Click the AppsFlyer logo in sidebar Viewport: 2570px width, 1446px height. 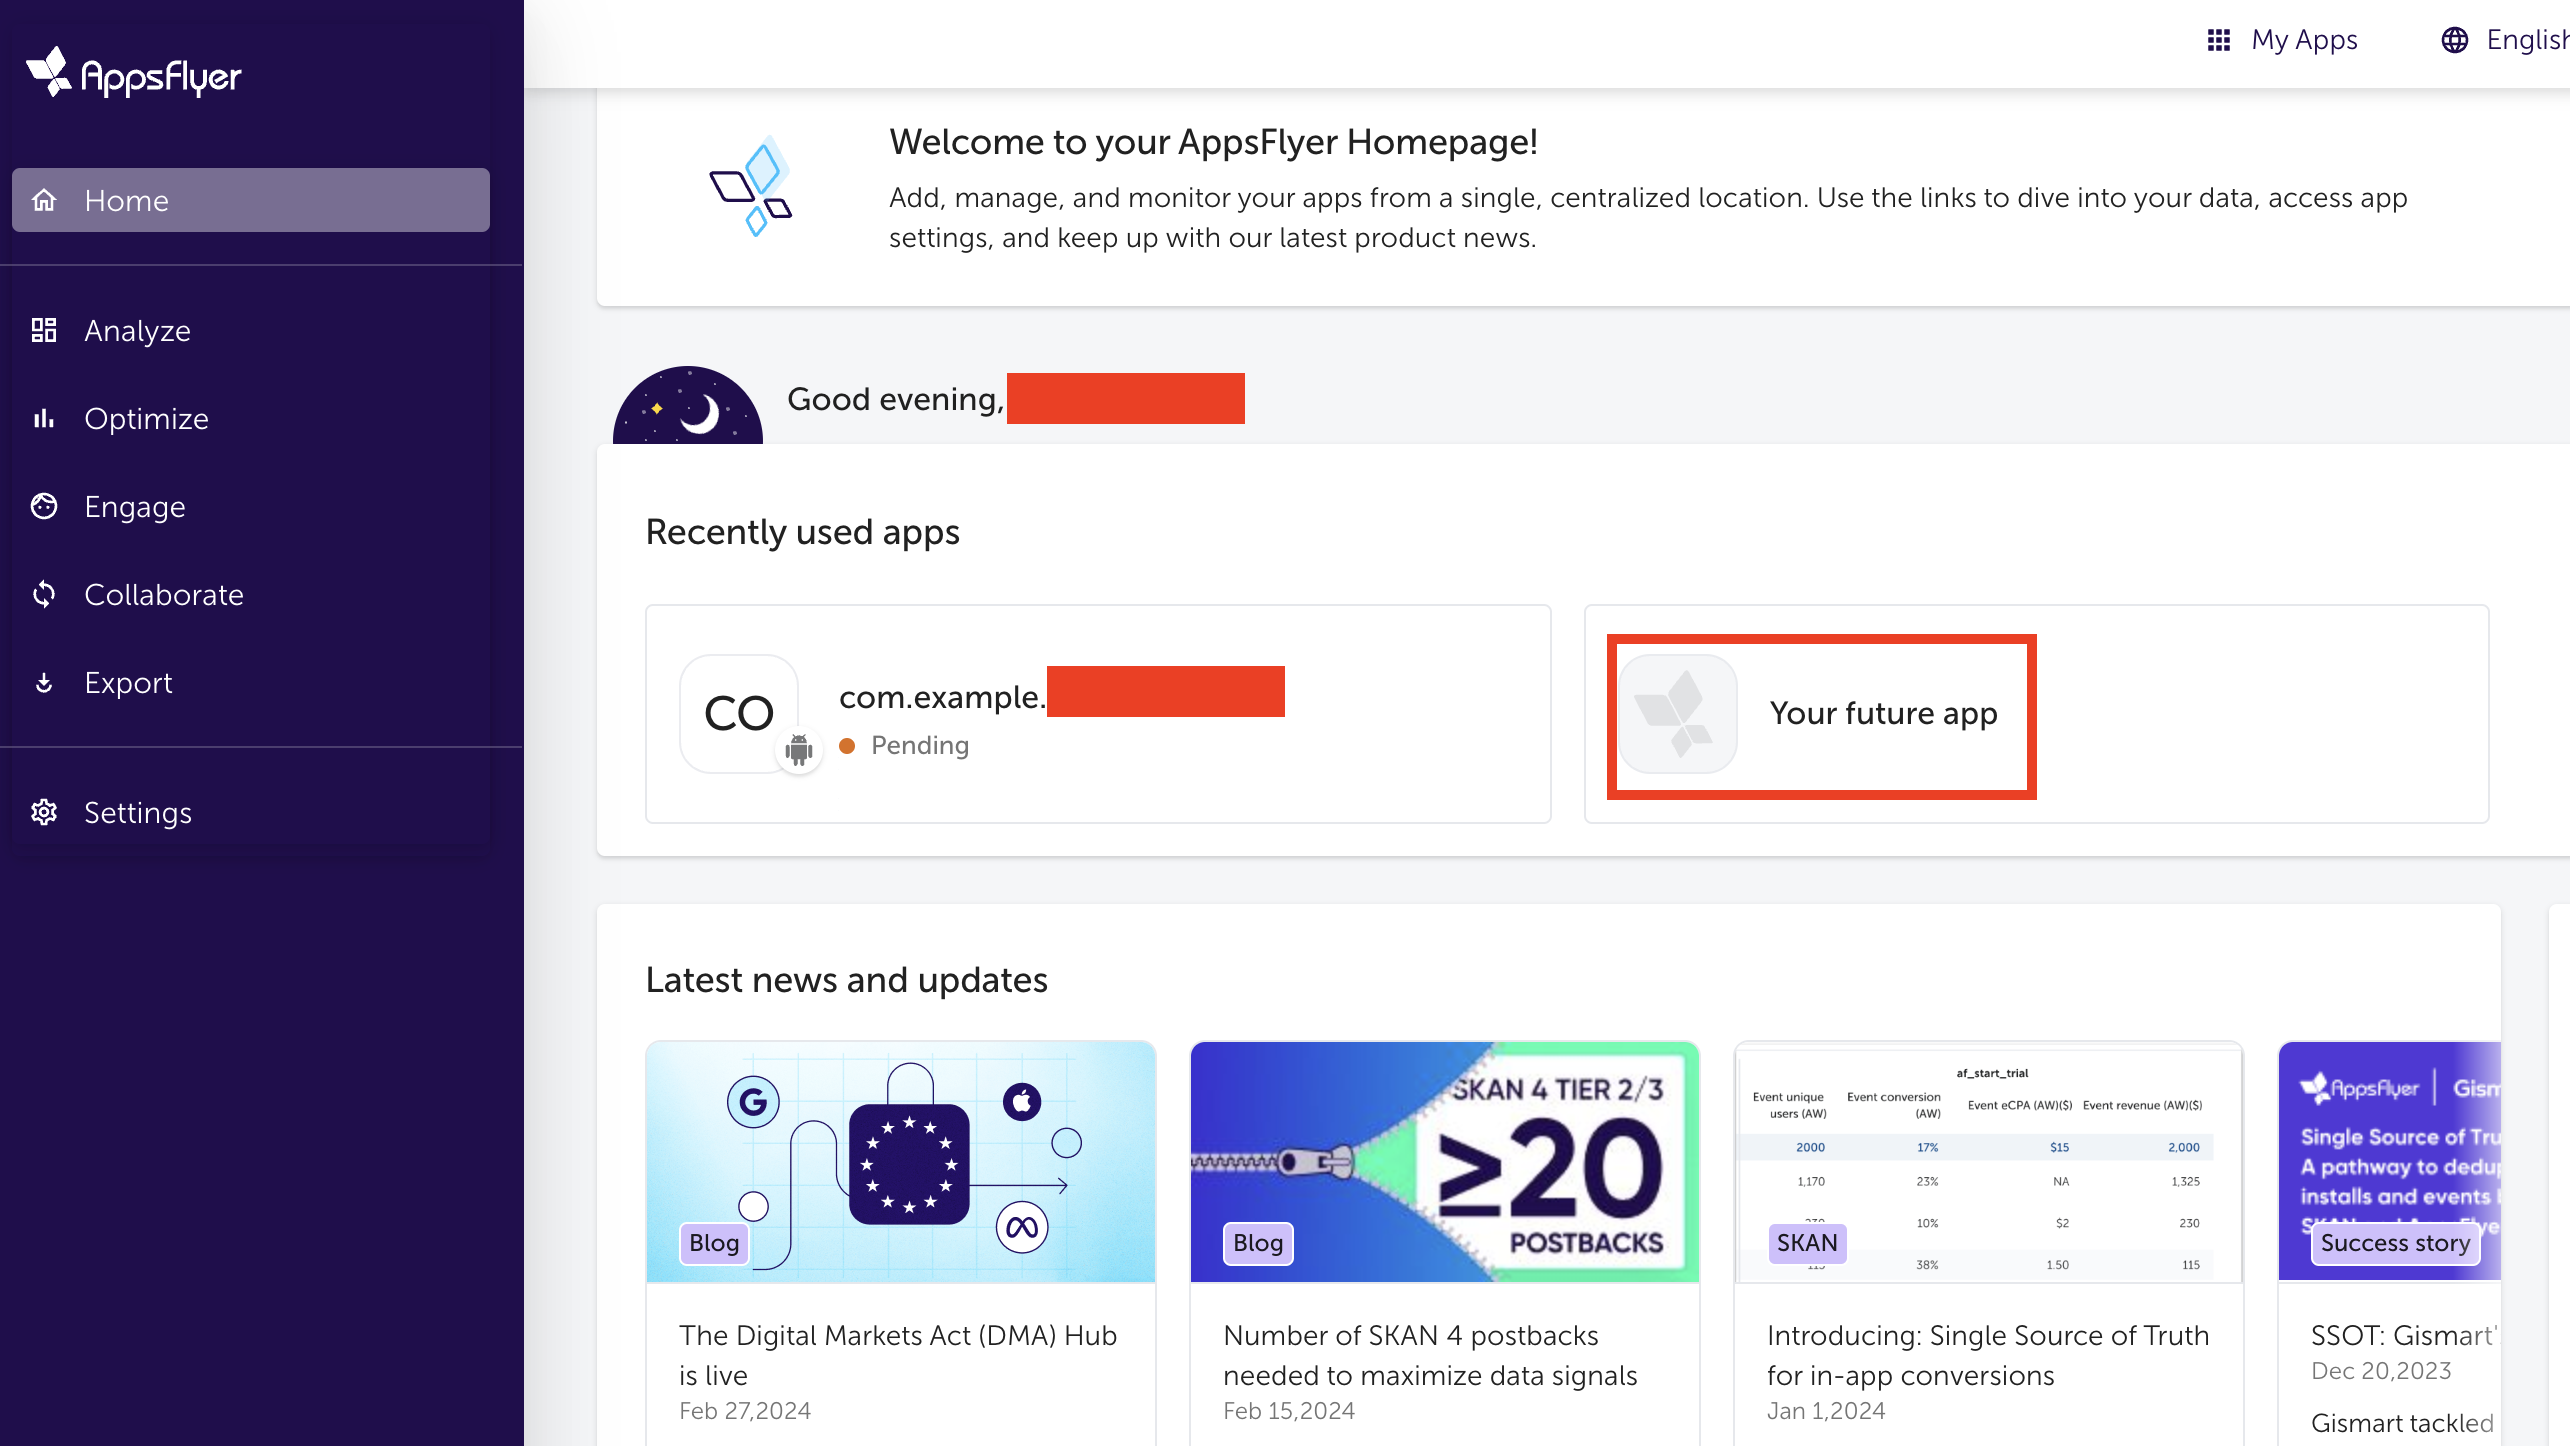133,74
